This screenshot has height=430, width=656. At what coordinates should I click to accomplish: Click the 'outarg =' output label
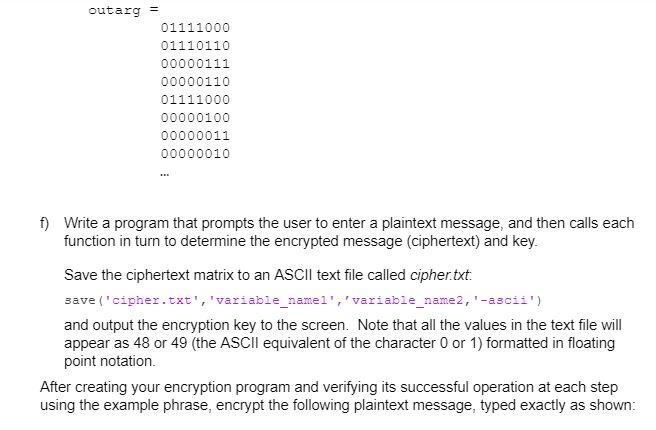coord(123,10)
